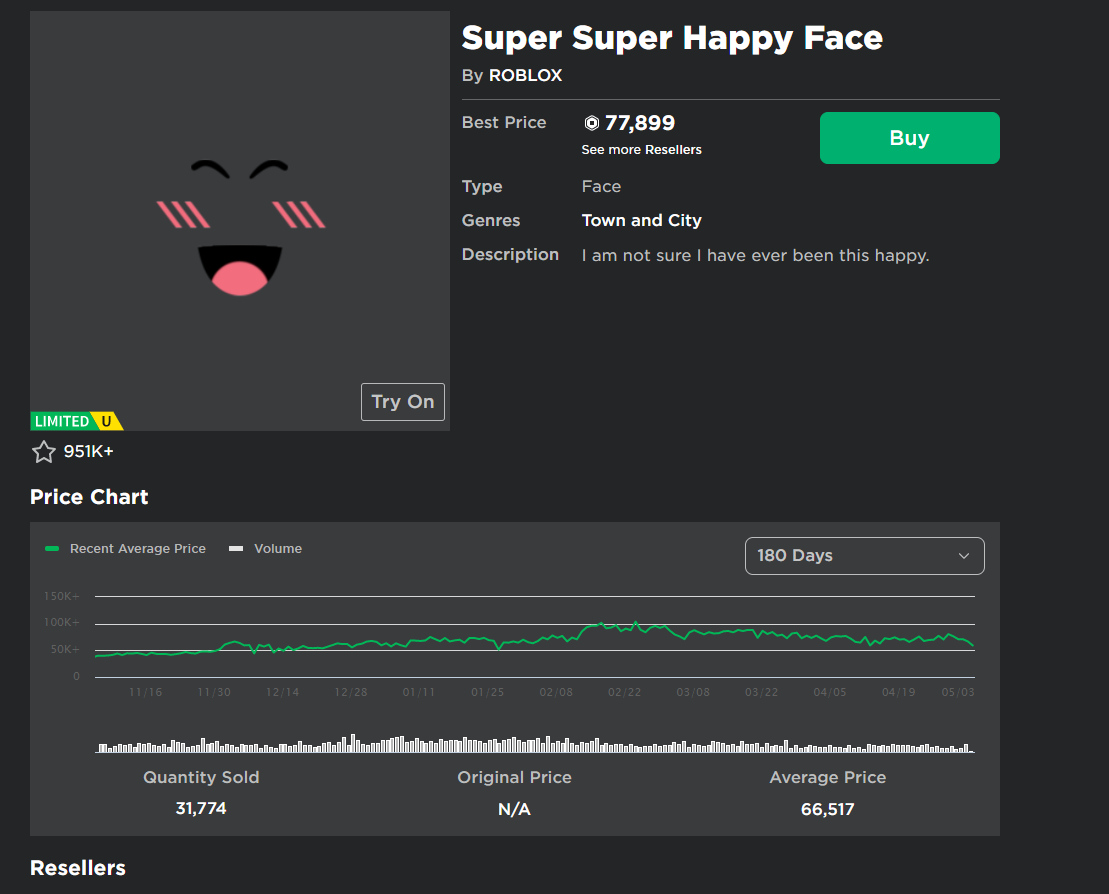Open the See more Resellers link
Screen dimensions: 1109x894
pyautogui.click(x=641, y=150)
